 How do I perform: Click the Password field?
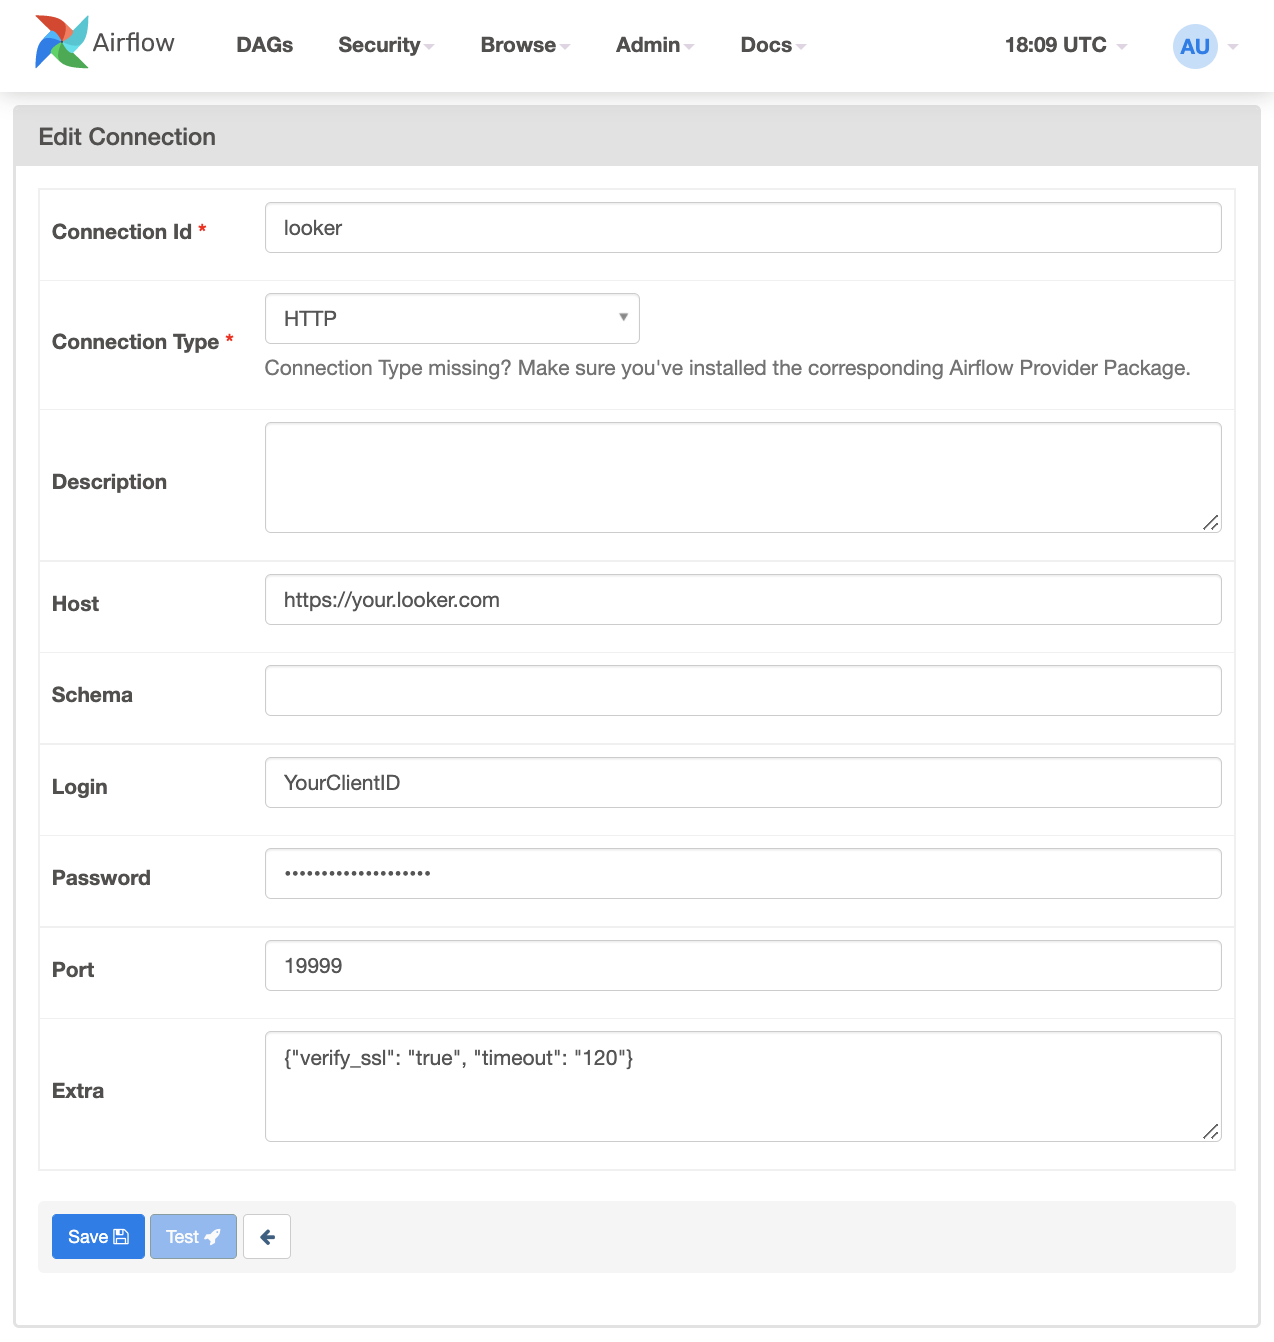click(x=743, y=874)
